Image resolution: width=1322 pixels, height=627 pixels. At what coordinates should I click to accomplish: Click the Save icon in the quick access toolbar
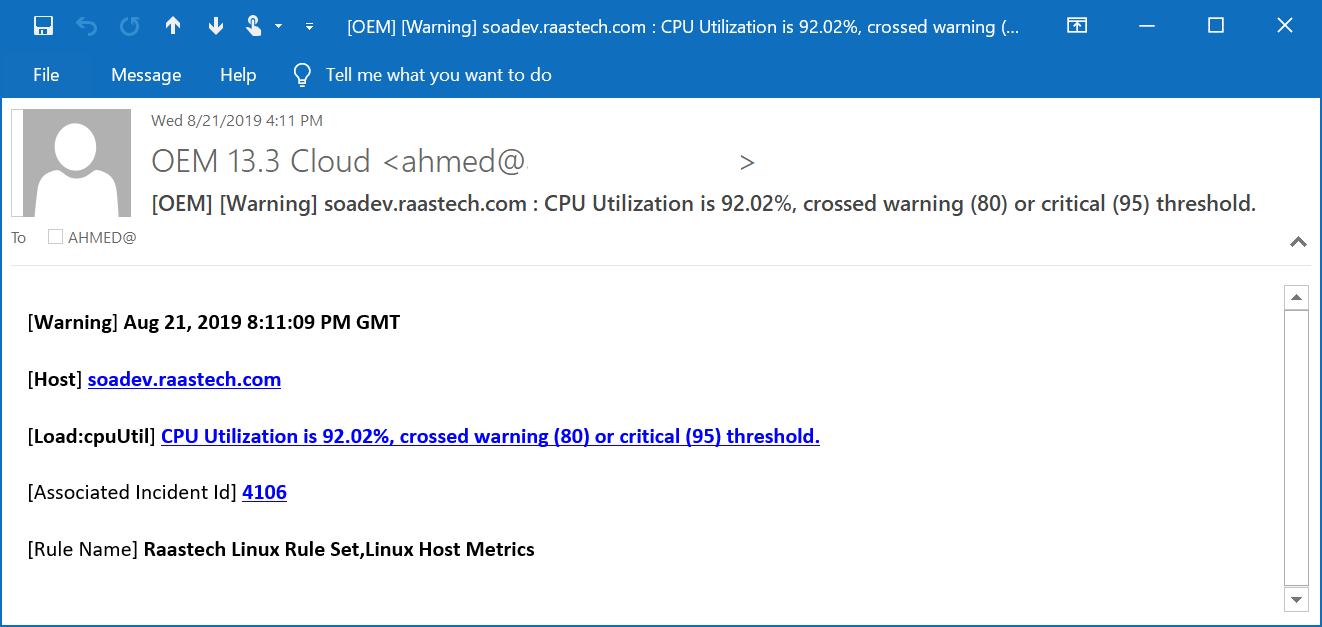click(x=43, y=26)
